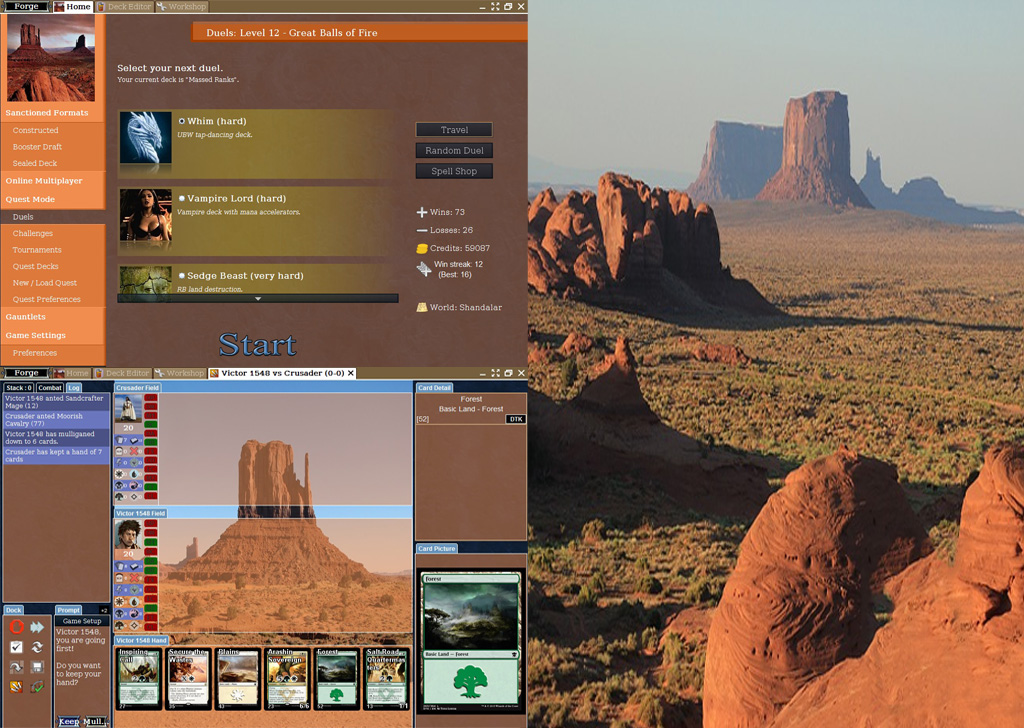Click the red concede icon in the Dock
Screen dimensions: 1024x728
[x=16, y=627]
